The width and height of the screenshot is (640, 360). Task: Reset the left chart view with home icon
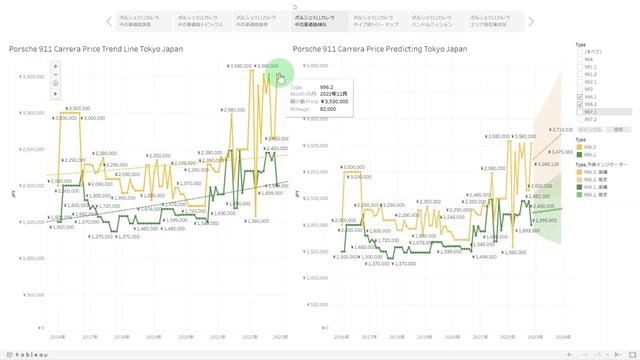pos(56,83)
